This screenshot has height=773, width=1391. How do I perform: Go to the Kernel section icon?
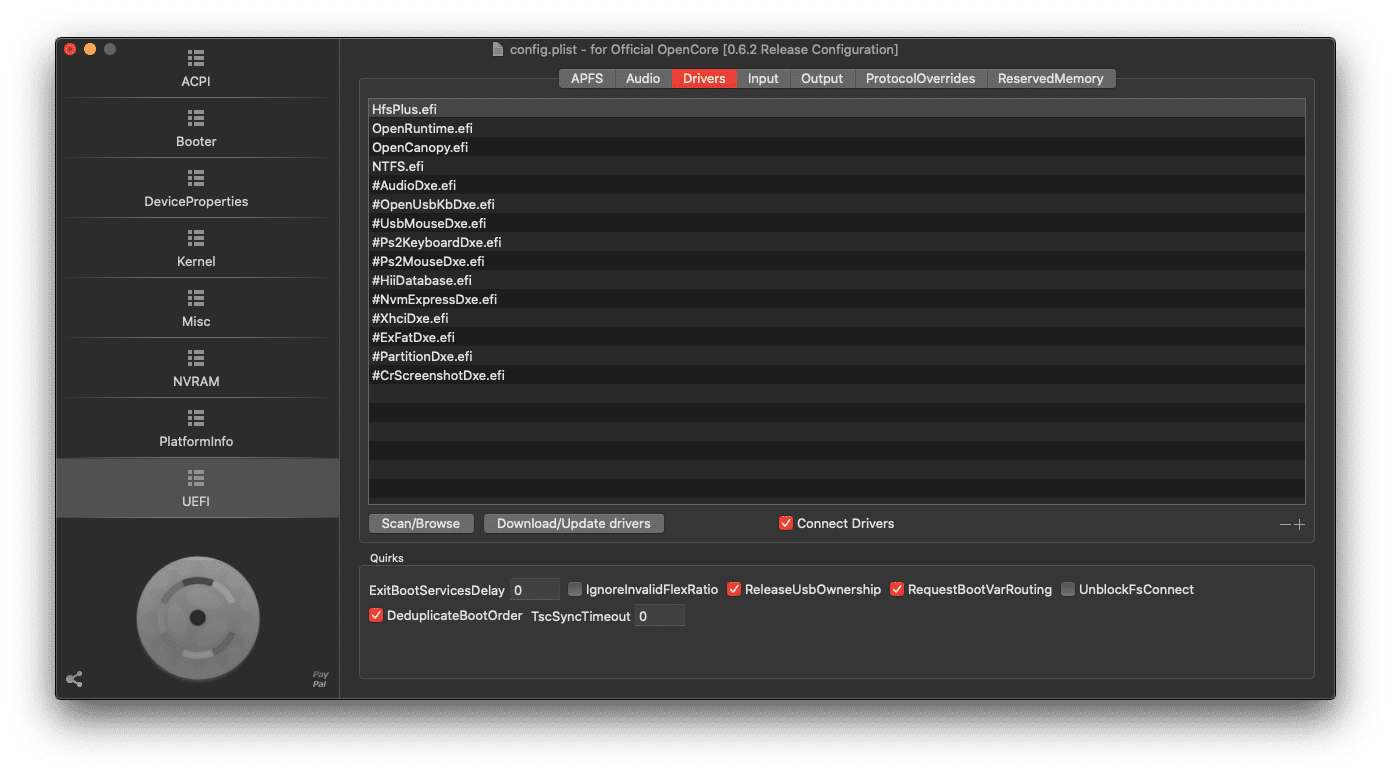click(196, 238)
